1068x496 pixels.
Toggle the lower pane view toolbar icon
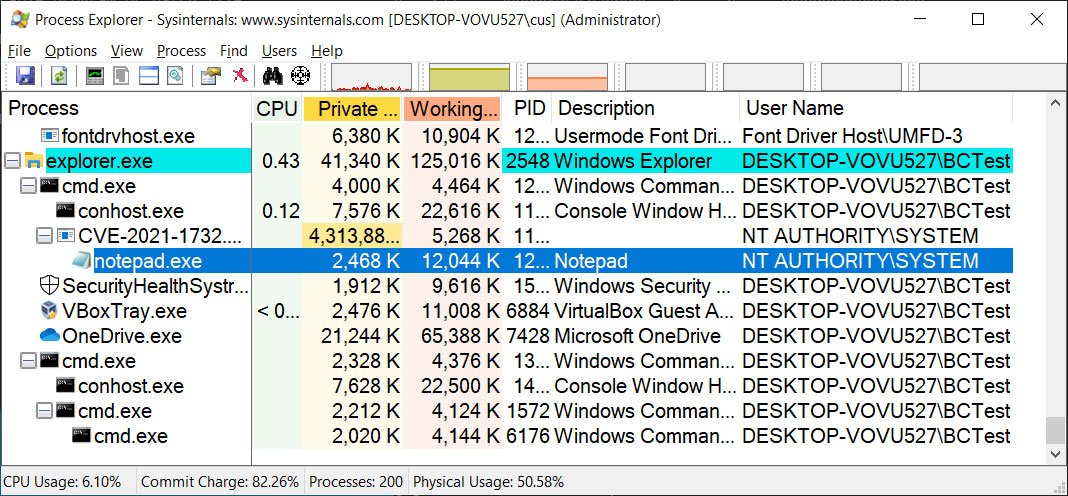(149, 76)
